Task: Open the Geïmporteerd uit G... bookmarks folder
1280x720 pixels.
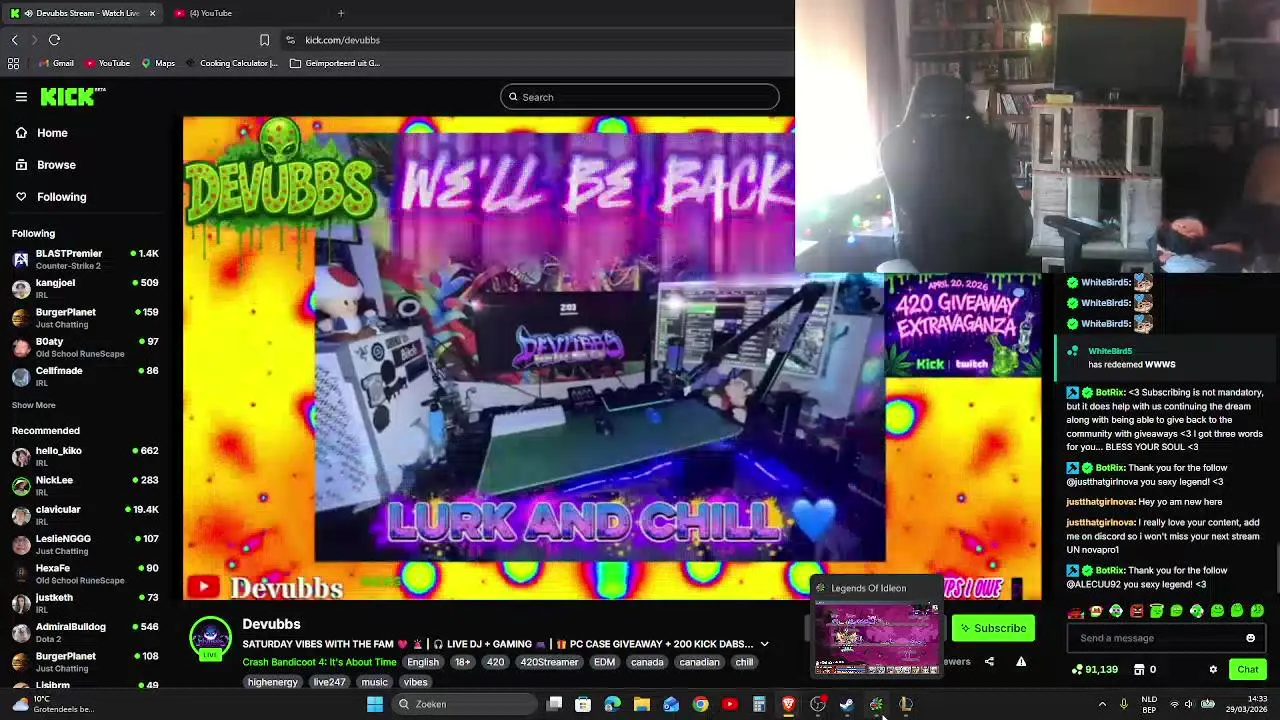Action: [335, 63]
